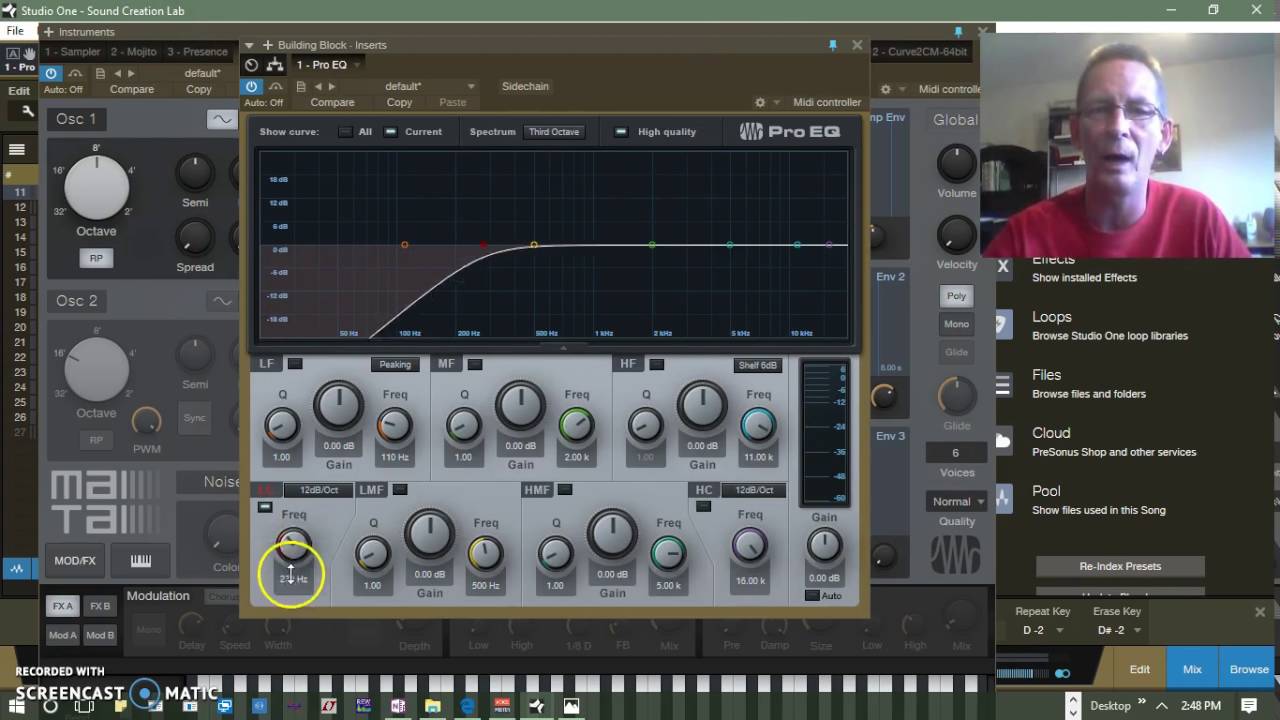Switch to the Edit view tab
This screenshot has width=1280, height=720.
pos(1140,669)
